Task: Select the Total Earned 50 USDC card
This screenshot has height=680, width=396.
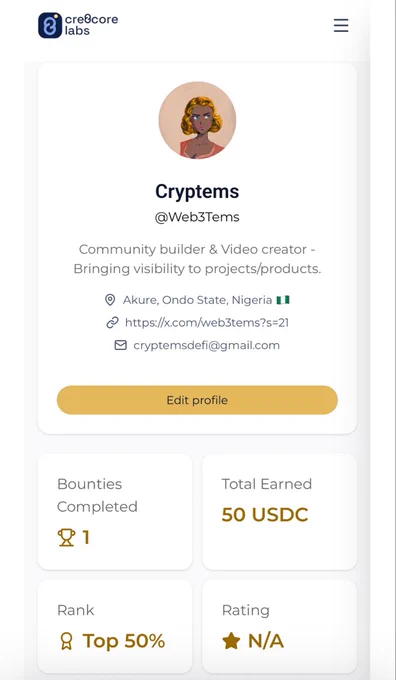Action: pos(280,512)
